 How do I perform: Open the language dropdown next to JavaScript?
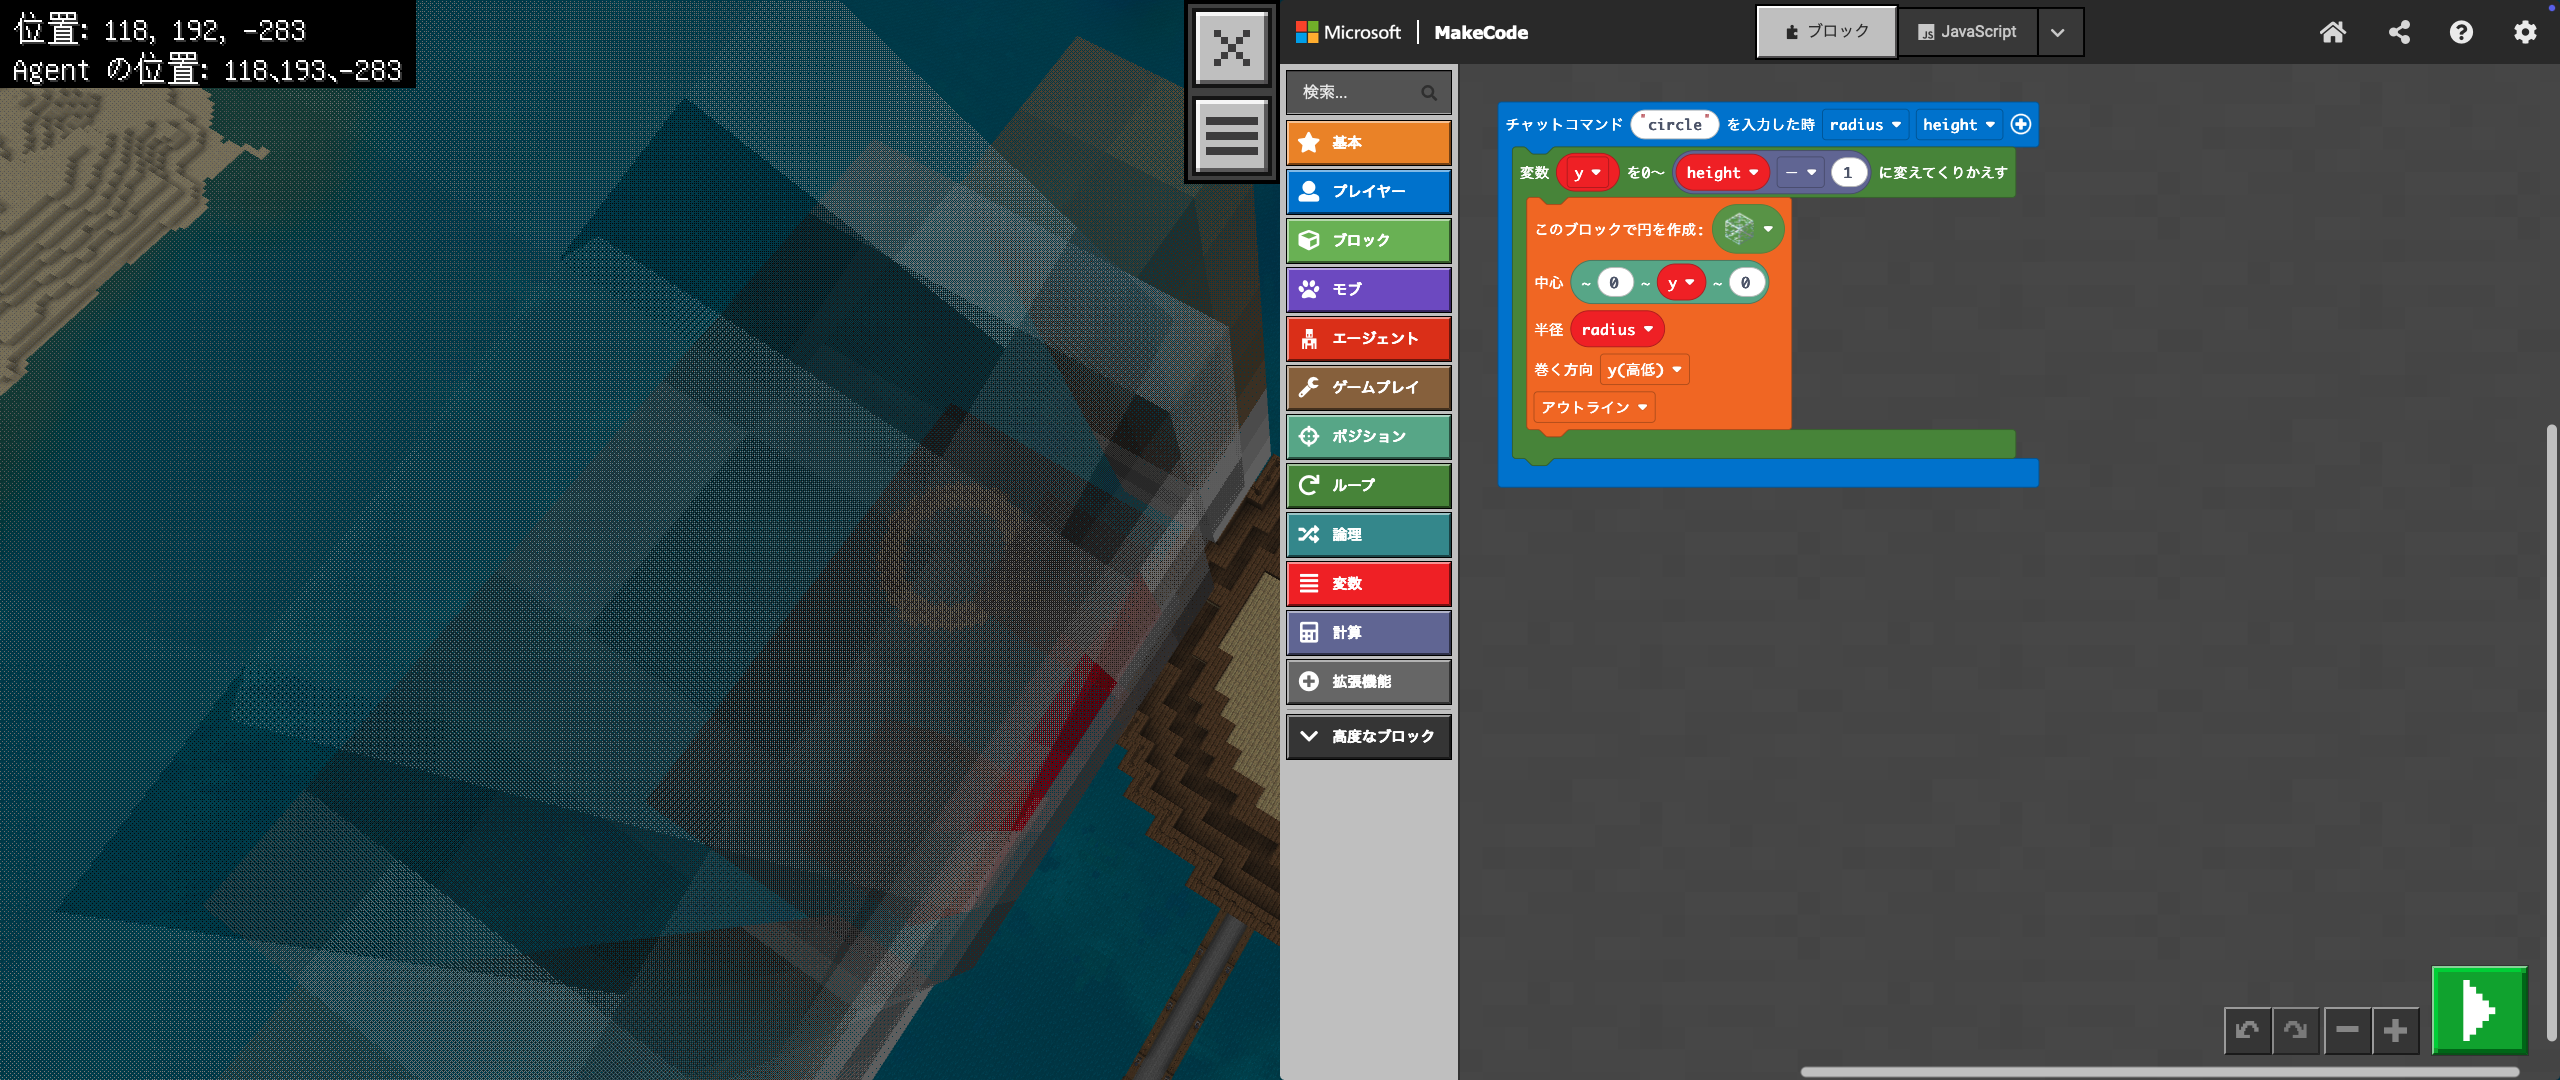[x=2058, y=32]
